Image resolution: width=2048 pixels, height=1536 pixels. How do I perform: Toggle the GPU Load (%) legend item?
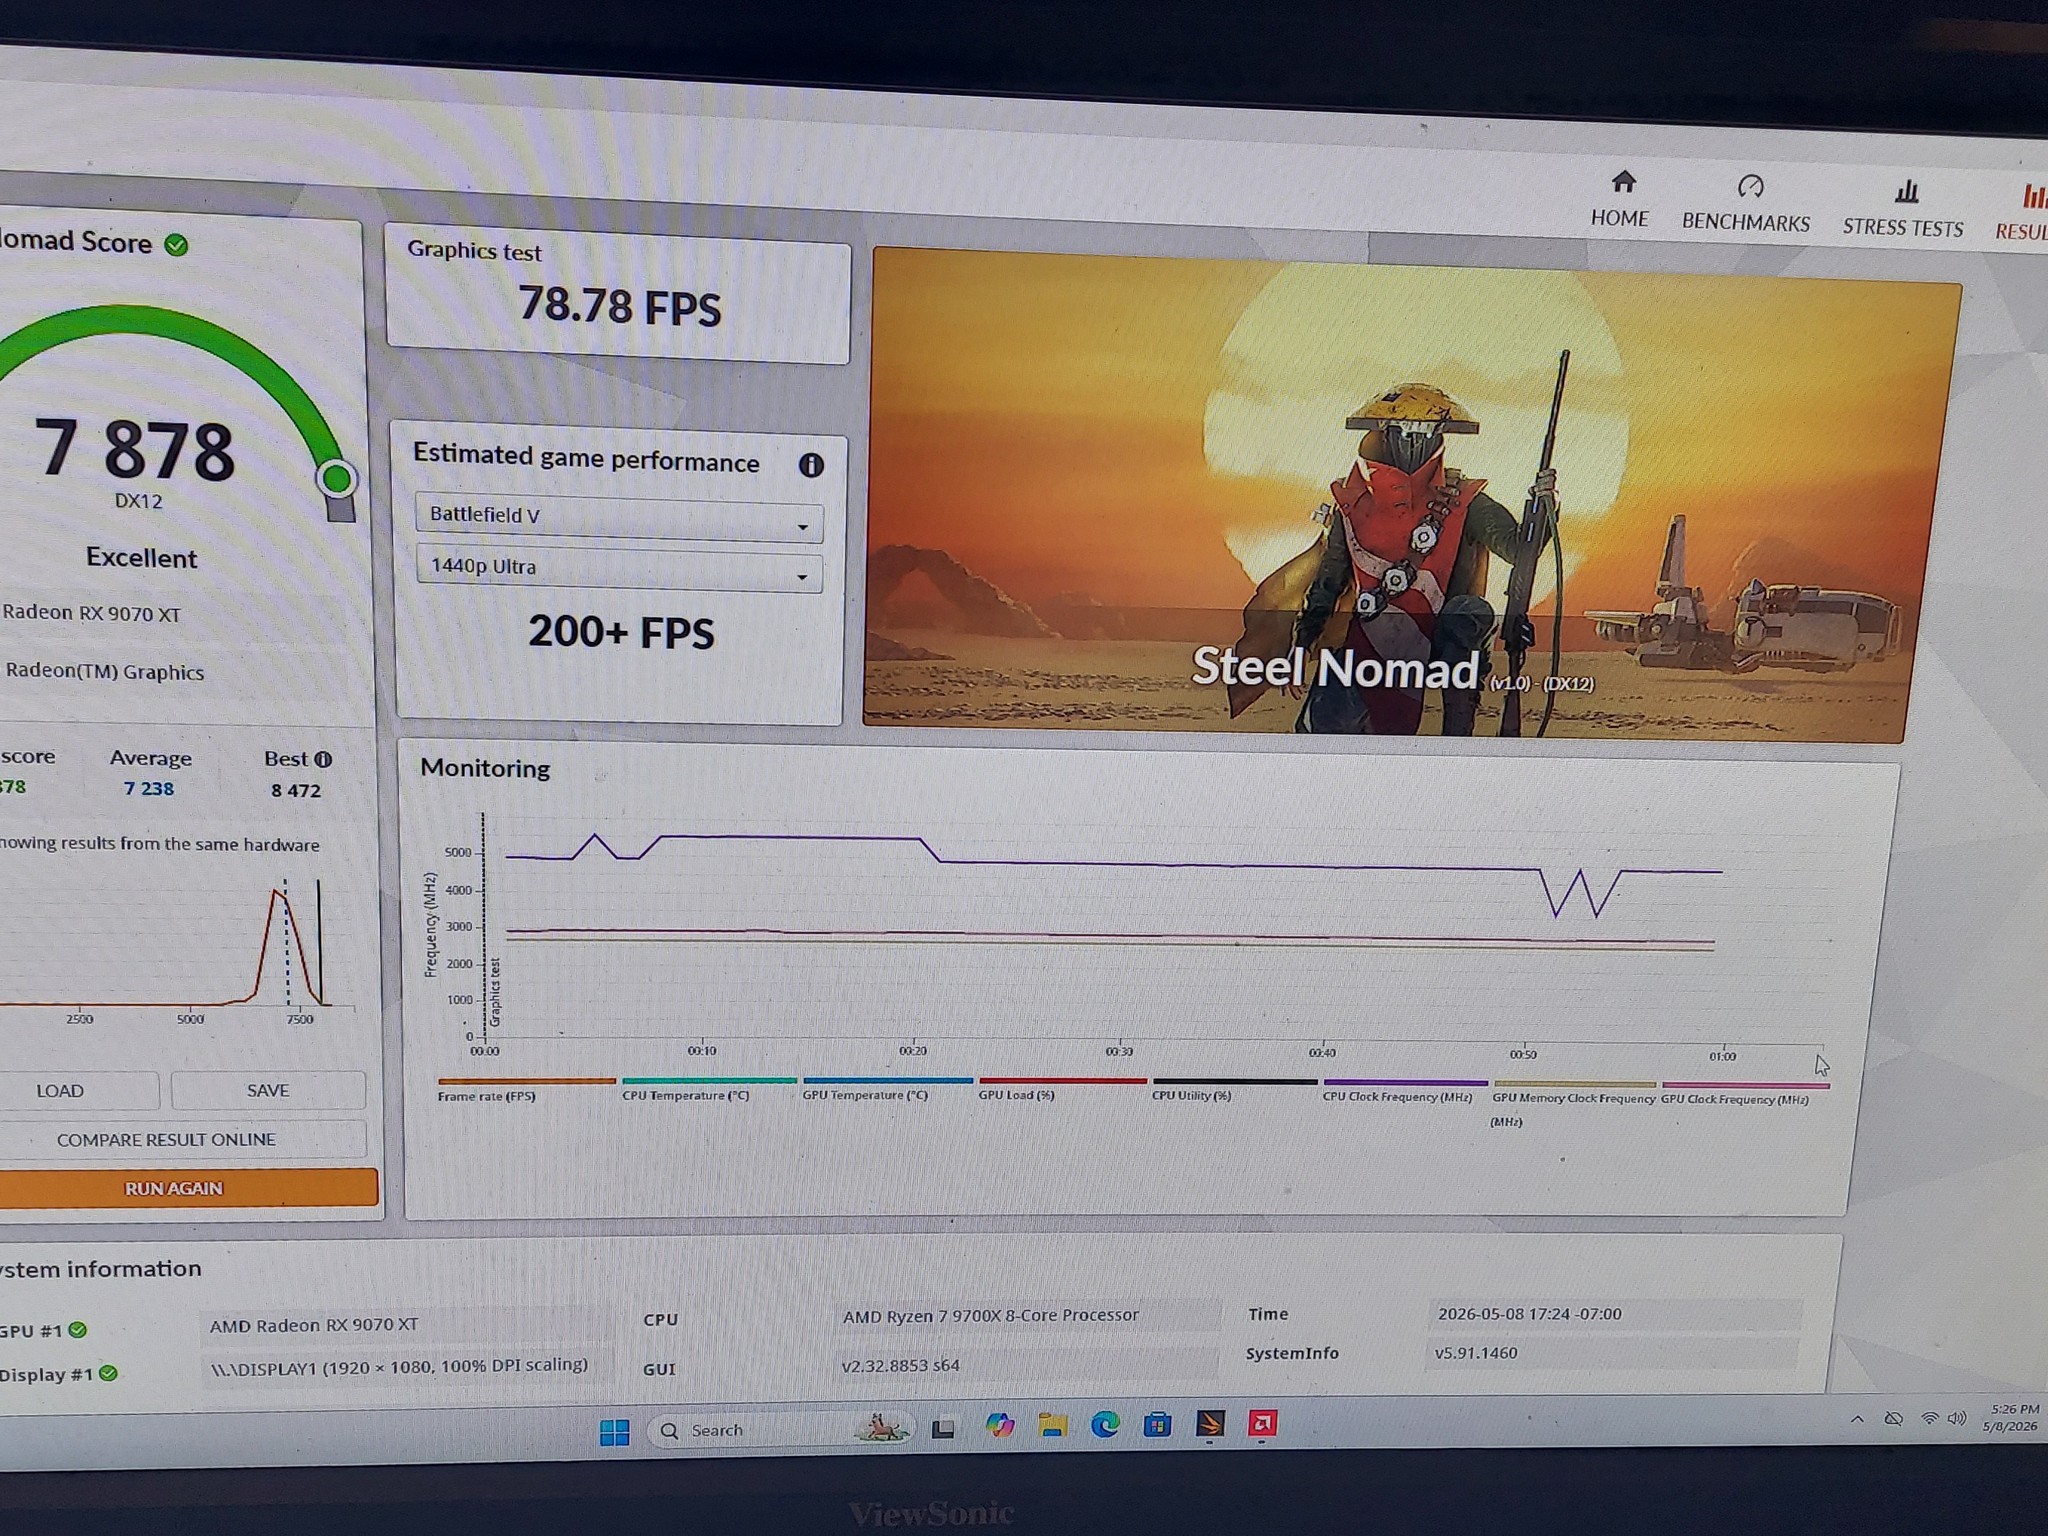point(1062,1088)
